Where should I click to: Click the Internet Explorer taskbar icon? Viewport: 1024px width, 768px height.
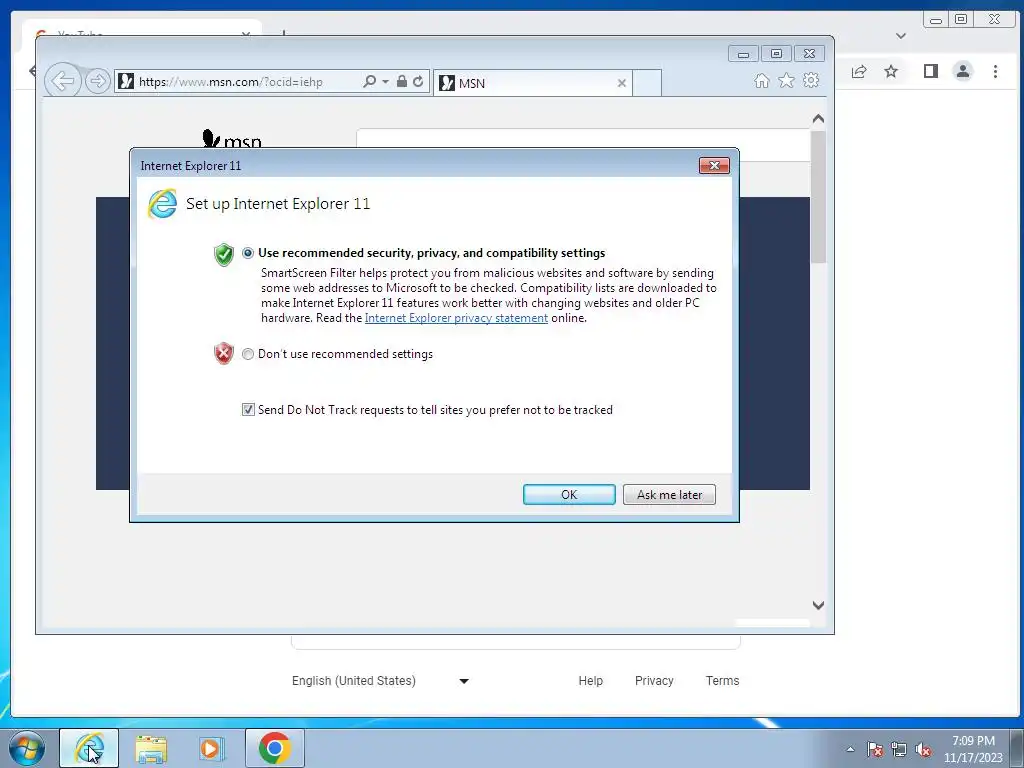click(89, 748)
